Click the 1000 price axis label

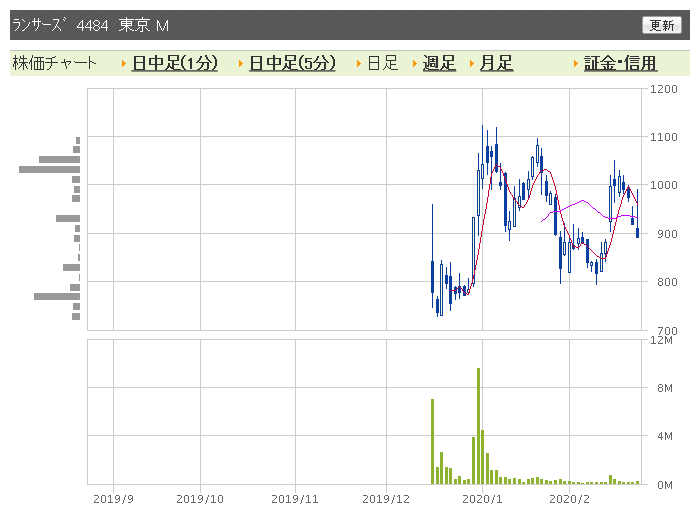664,185
